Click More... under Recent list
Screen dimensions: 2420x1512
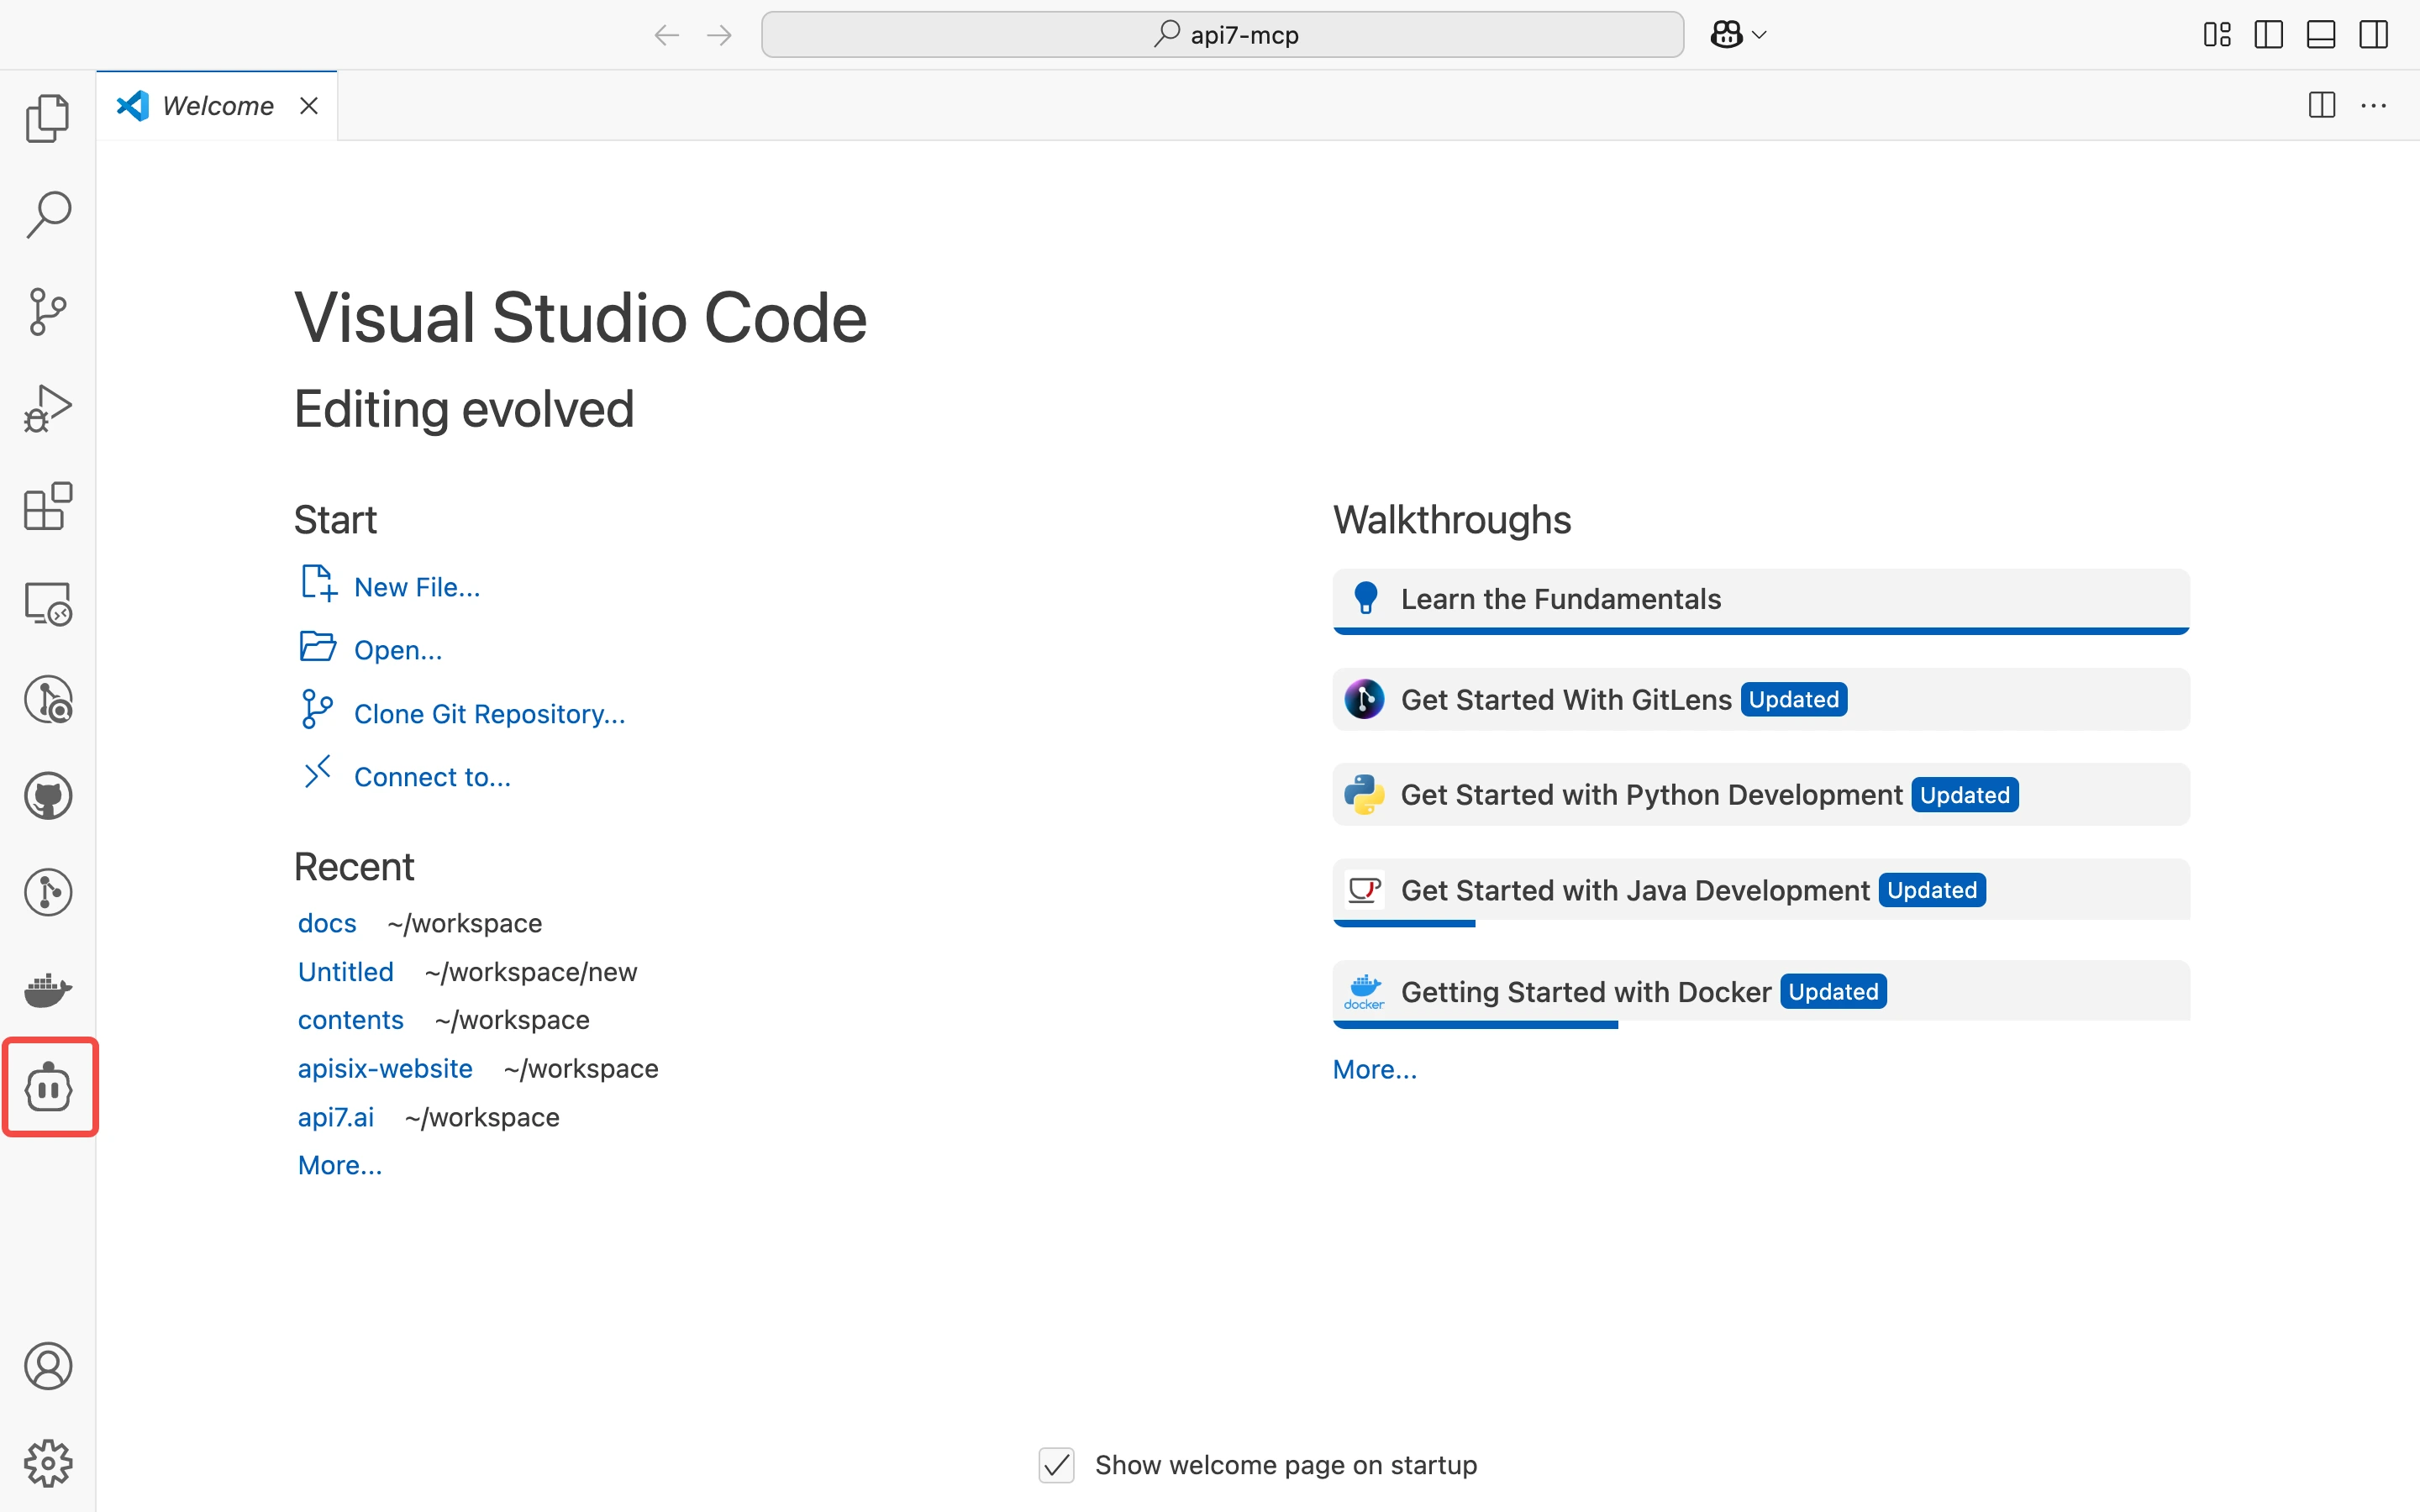[x=340, y=1165]
